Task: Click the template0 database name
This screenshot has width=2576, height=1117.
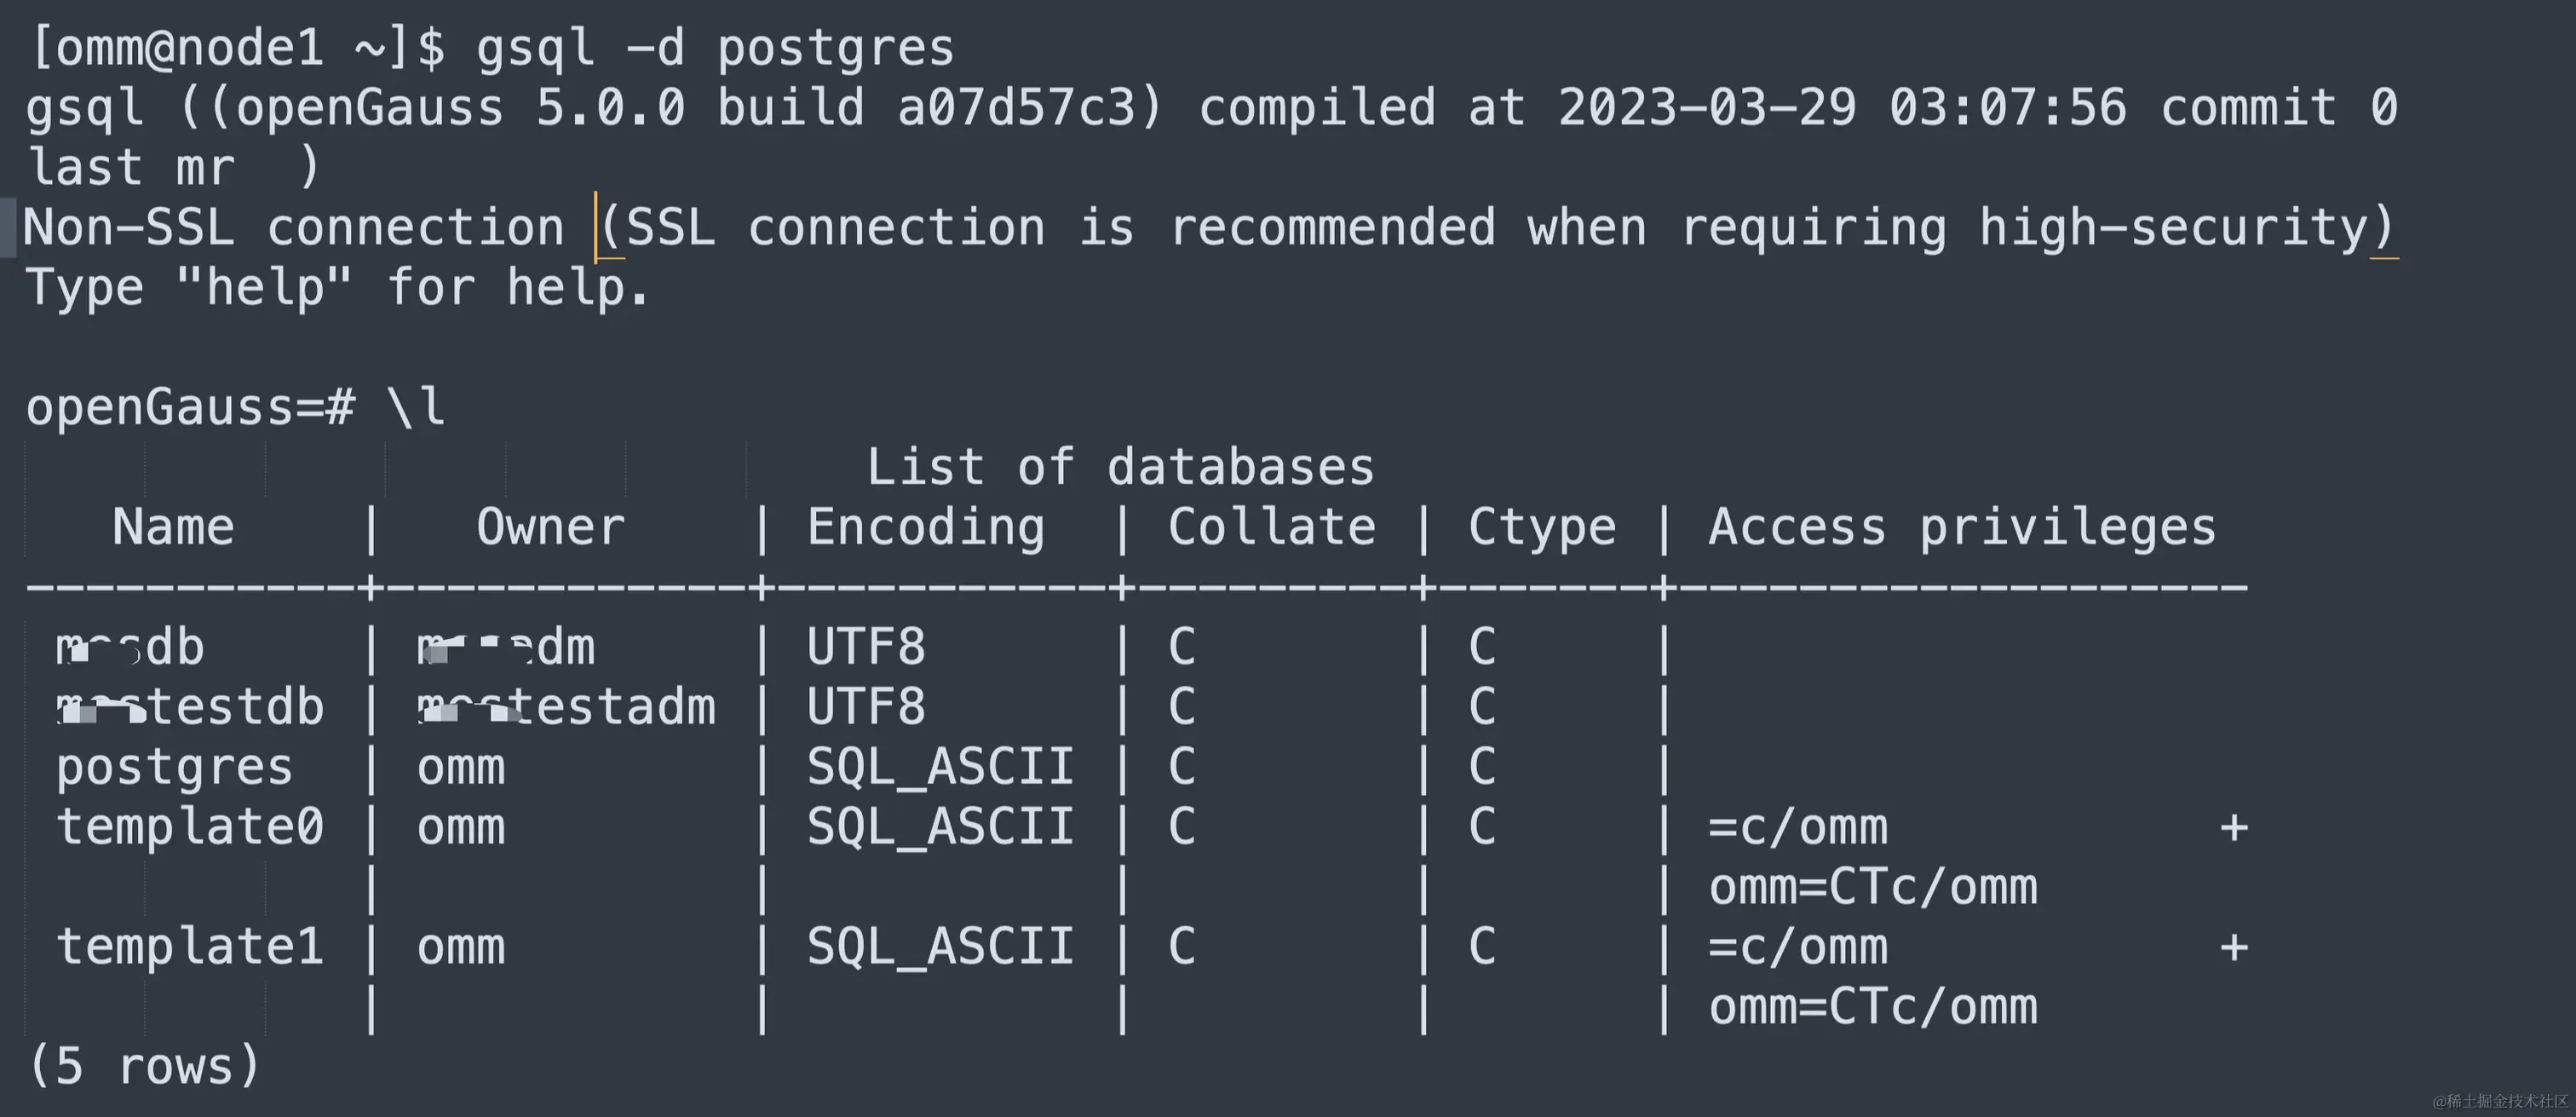Action: pos(190,828)
